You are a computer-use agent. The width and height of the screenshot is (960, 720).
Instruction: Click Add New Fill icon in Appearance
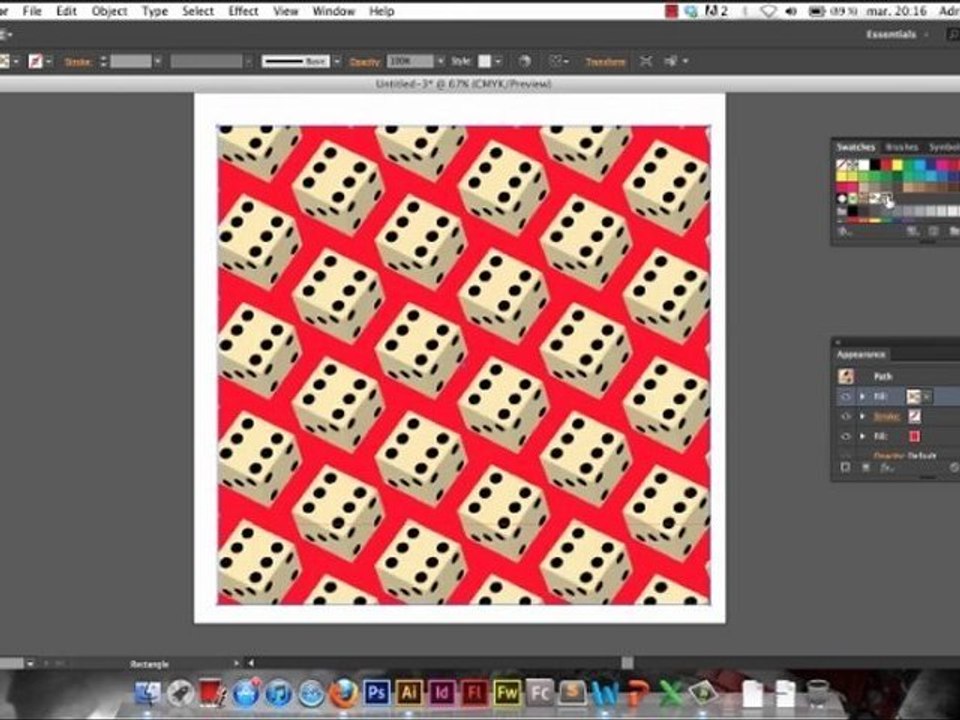[866, 468]
